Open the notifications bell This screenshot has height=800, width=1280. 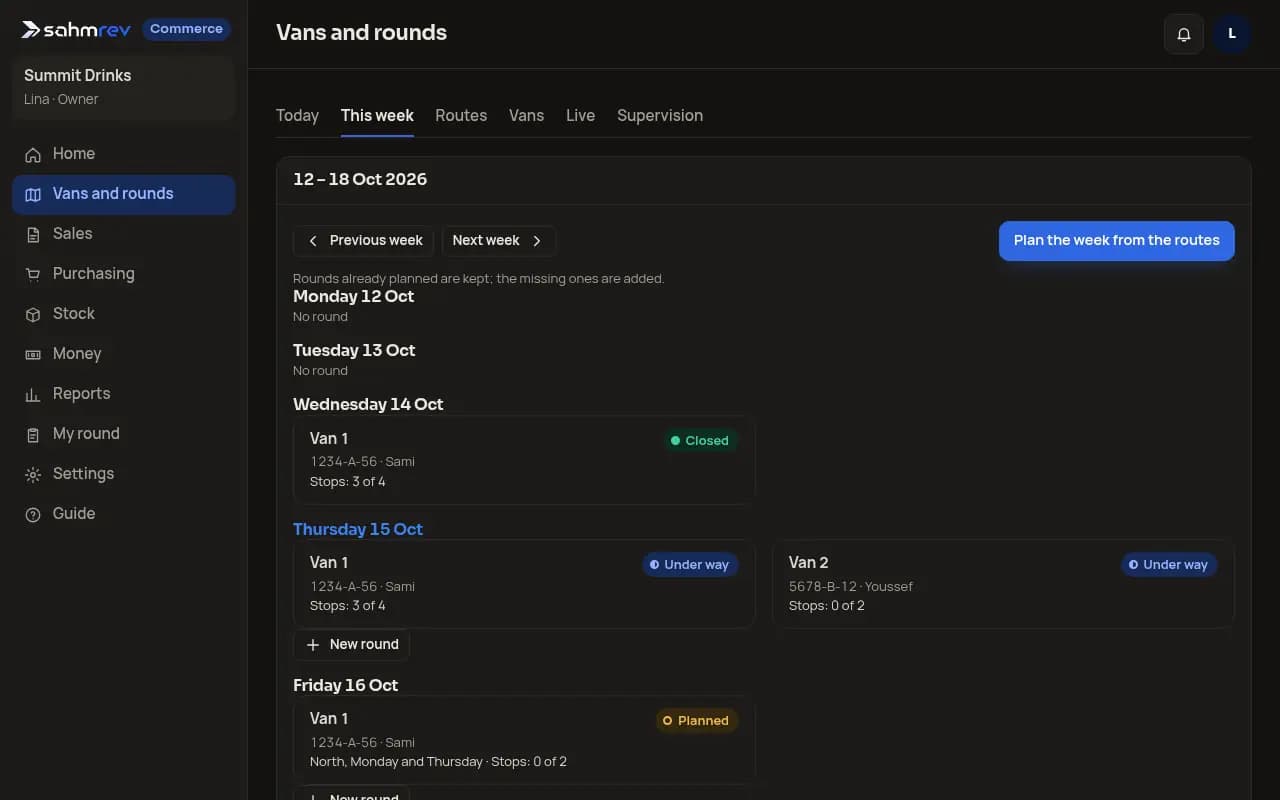(x=1184, y=34)
